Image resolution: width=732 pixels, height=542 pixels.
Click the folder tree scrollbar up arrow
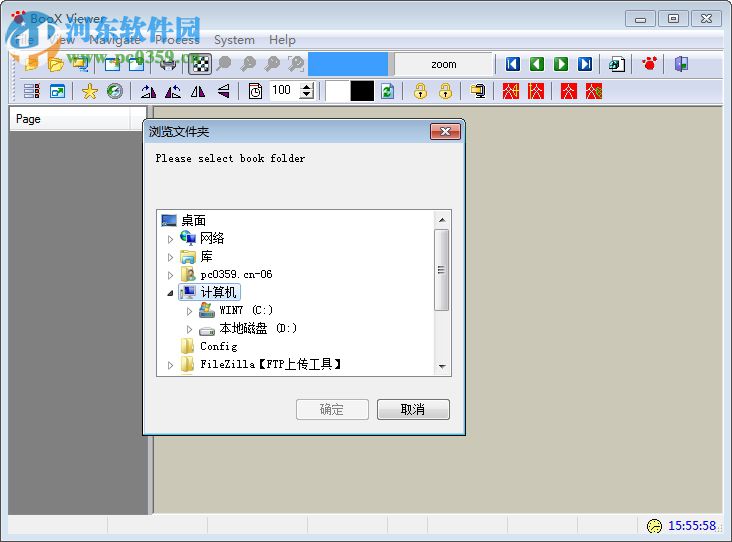(442, 219)
